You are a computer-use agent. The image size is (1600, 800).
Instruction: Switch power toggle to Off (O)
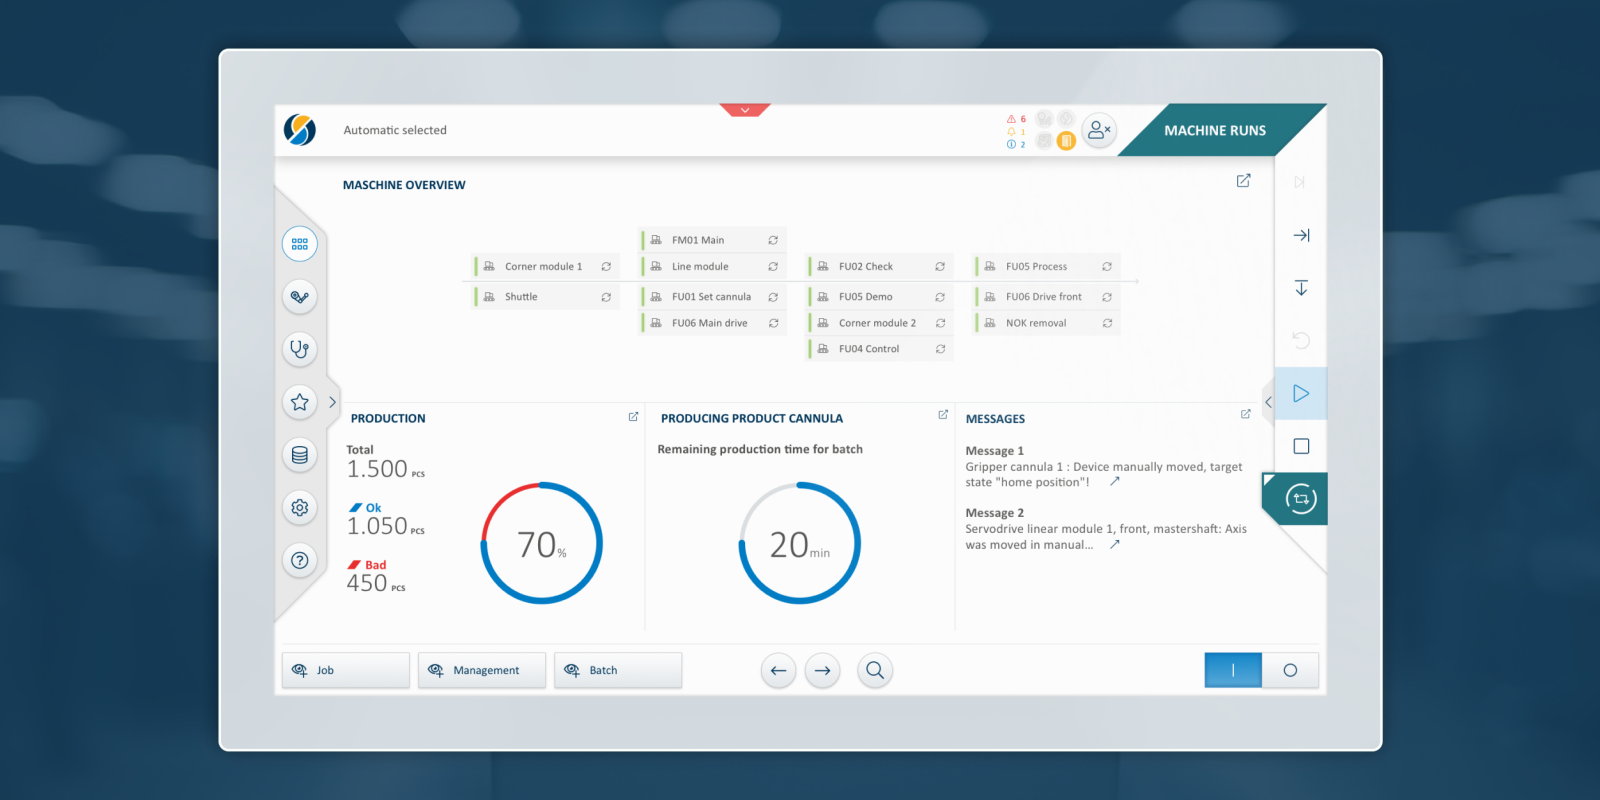(1290, 670)
